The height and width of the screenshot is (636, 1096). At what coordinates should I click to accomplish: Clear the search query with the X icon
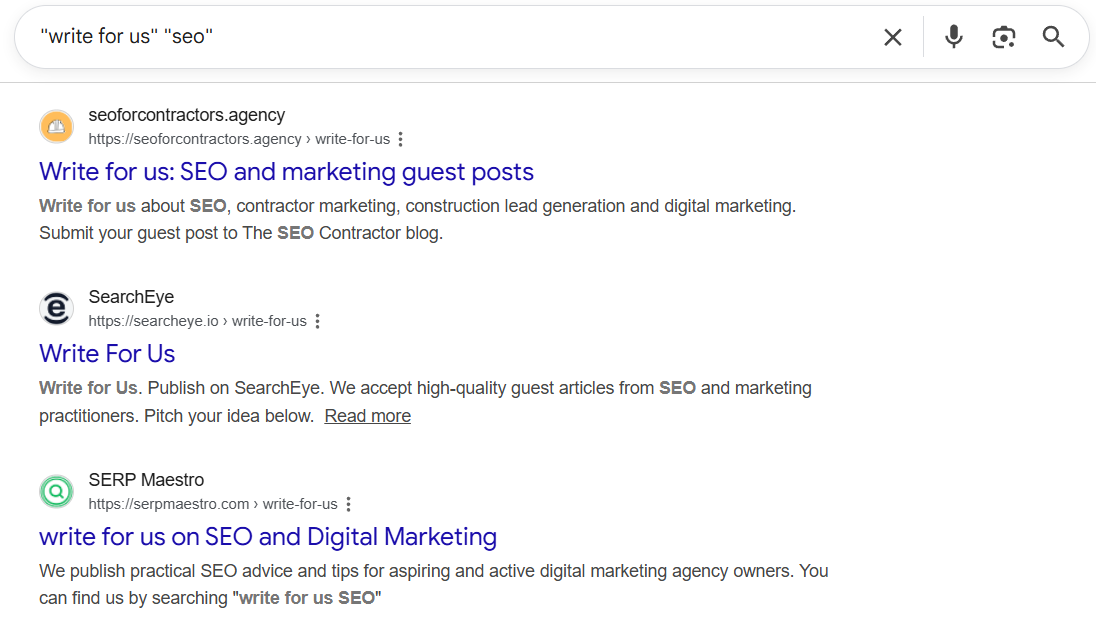click(893, 37)
